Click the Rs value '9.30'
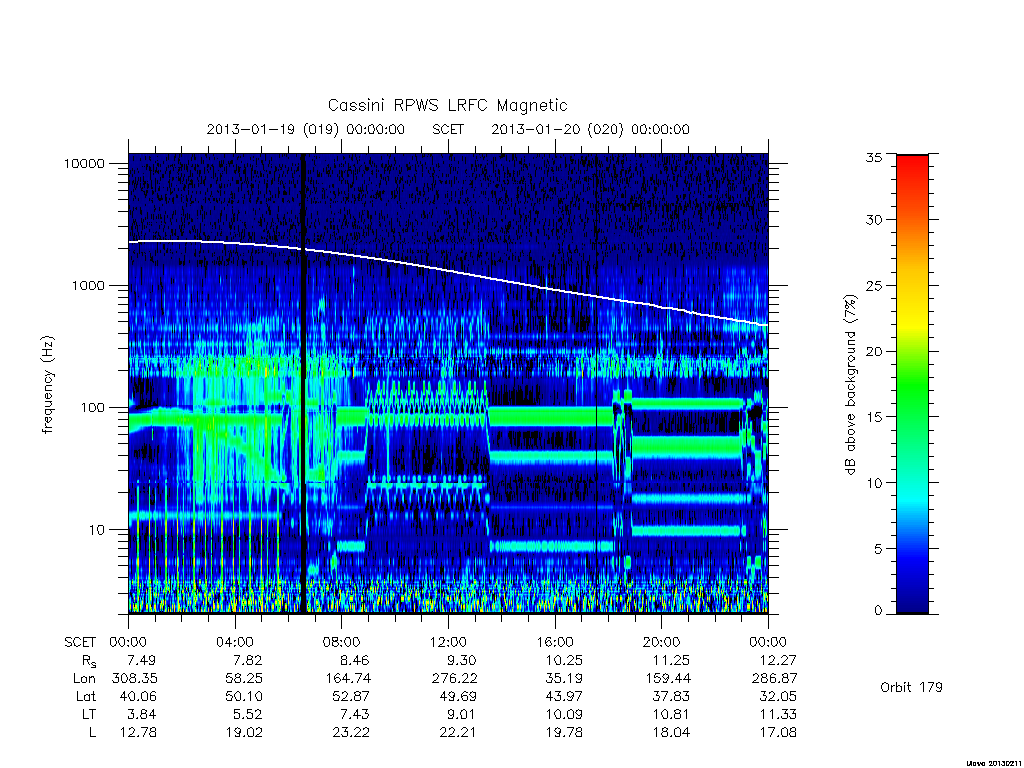Viewport: 1024px width, 768px height. [x=462, y=660]
